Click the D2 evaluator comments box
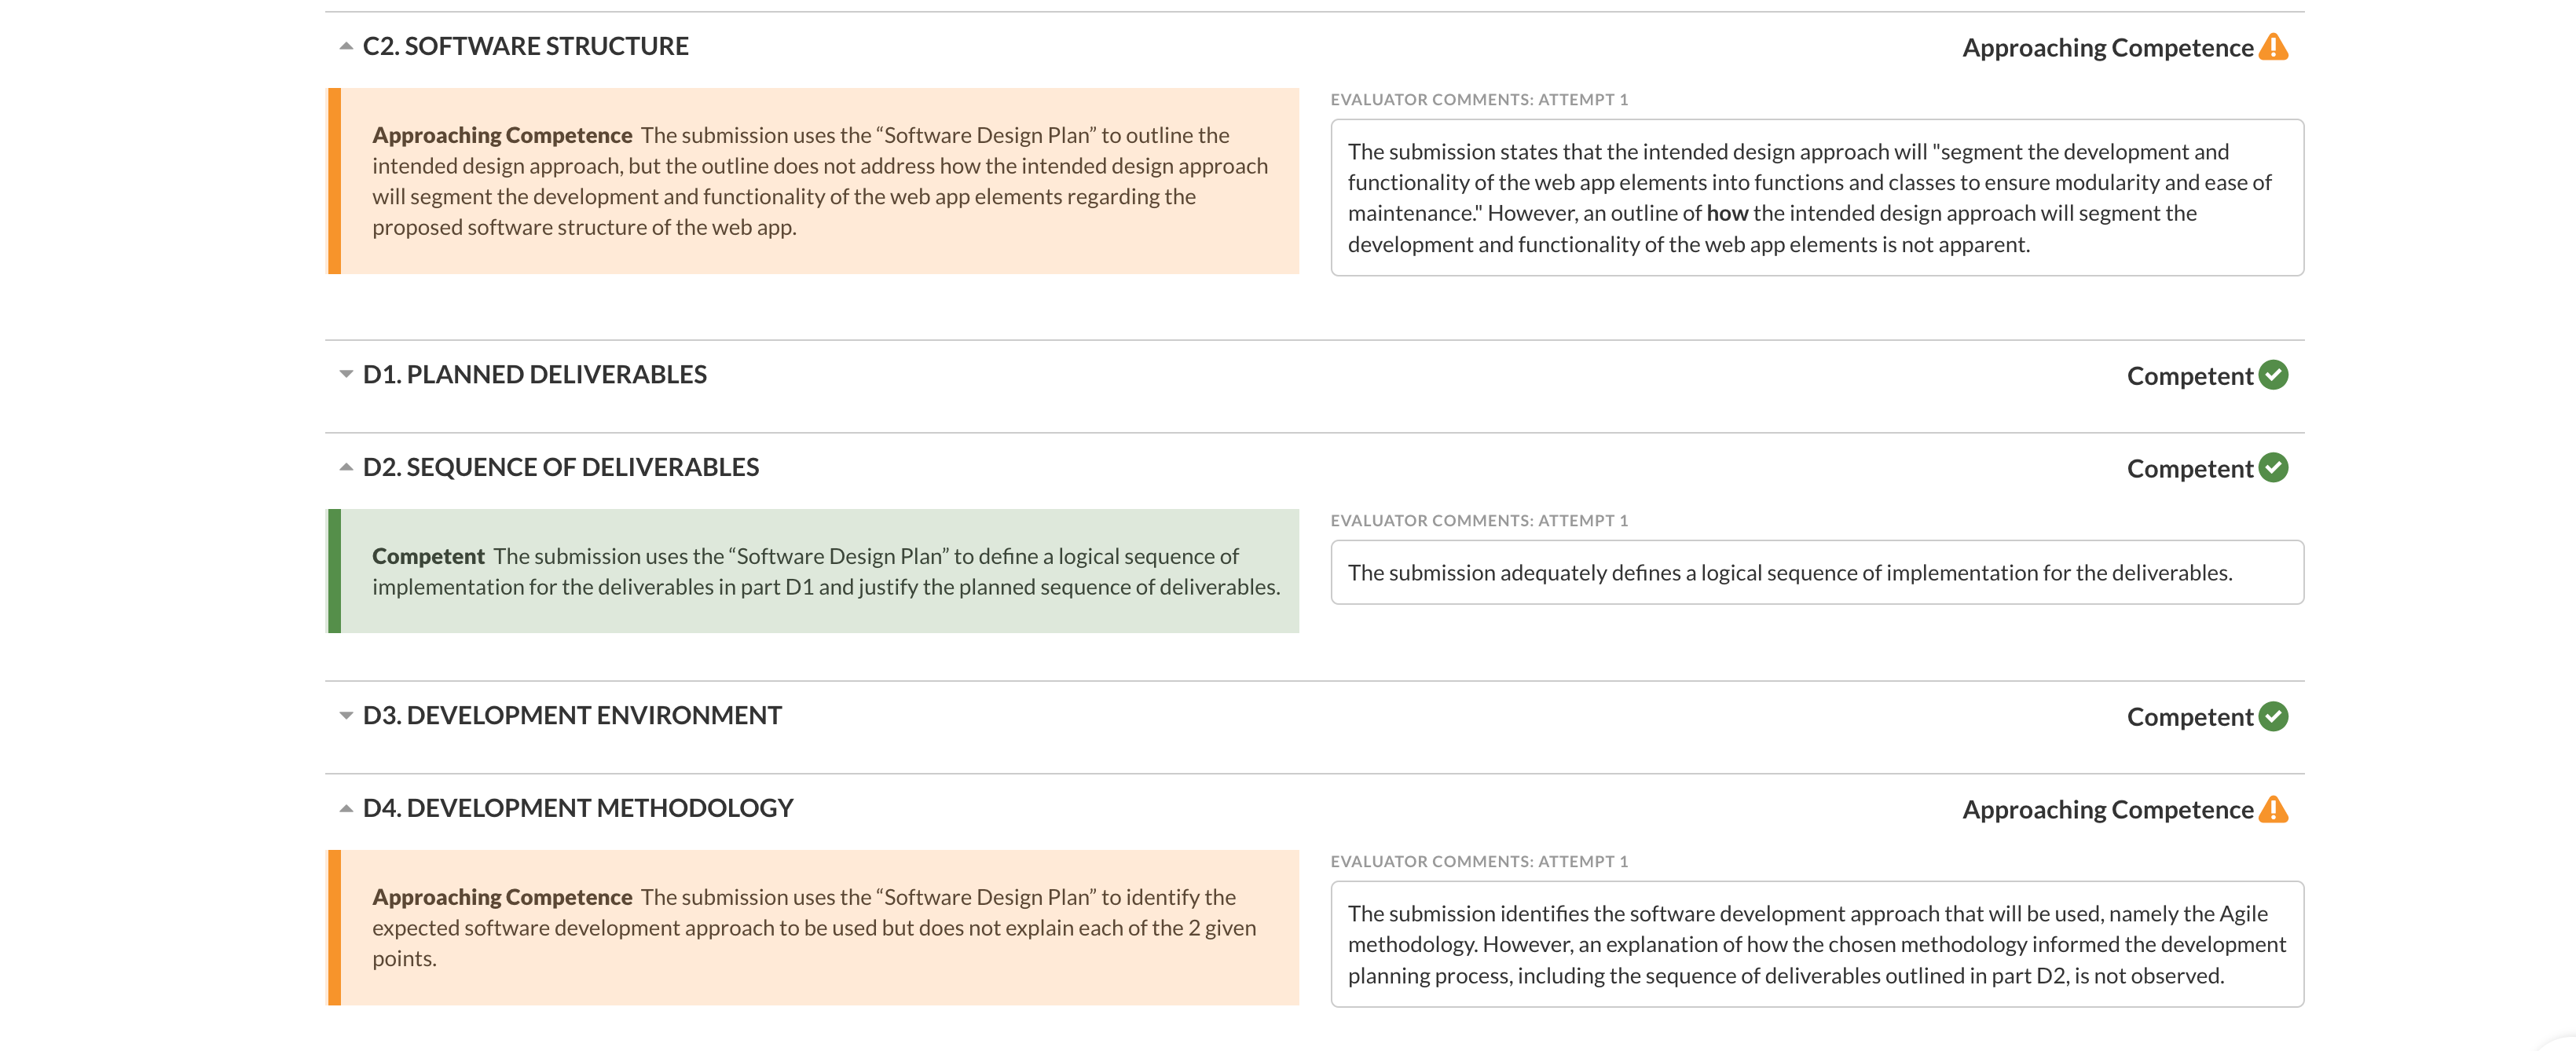The width and height of the screenshot is (2576, 1051). click(x=1816, y=573)
